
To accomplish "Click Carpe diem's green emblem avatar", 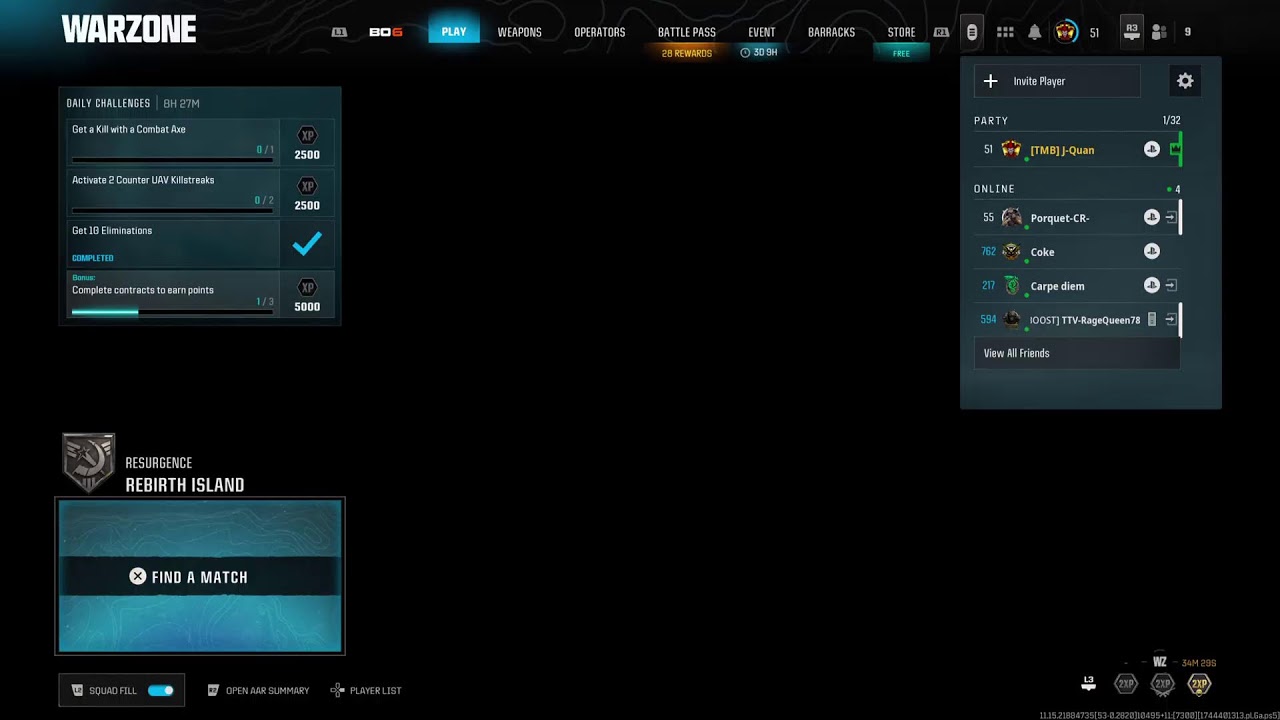I will 1011,286.
